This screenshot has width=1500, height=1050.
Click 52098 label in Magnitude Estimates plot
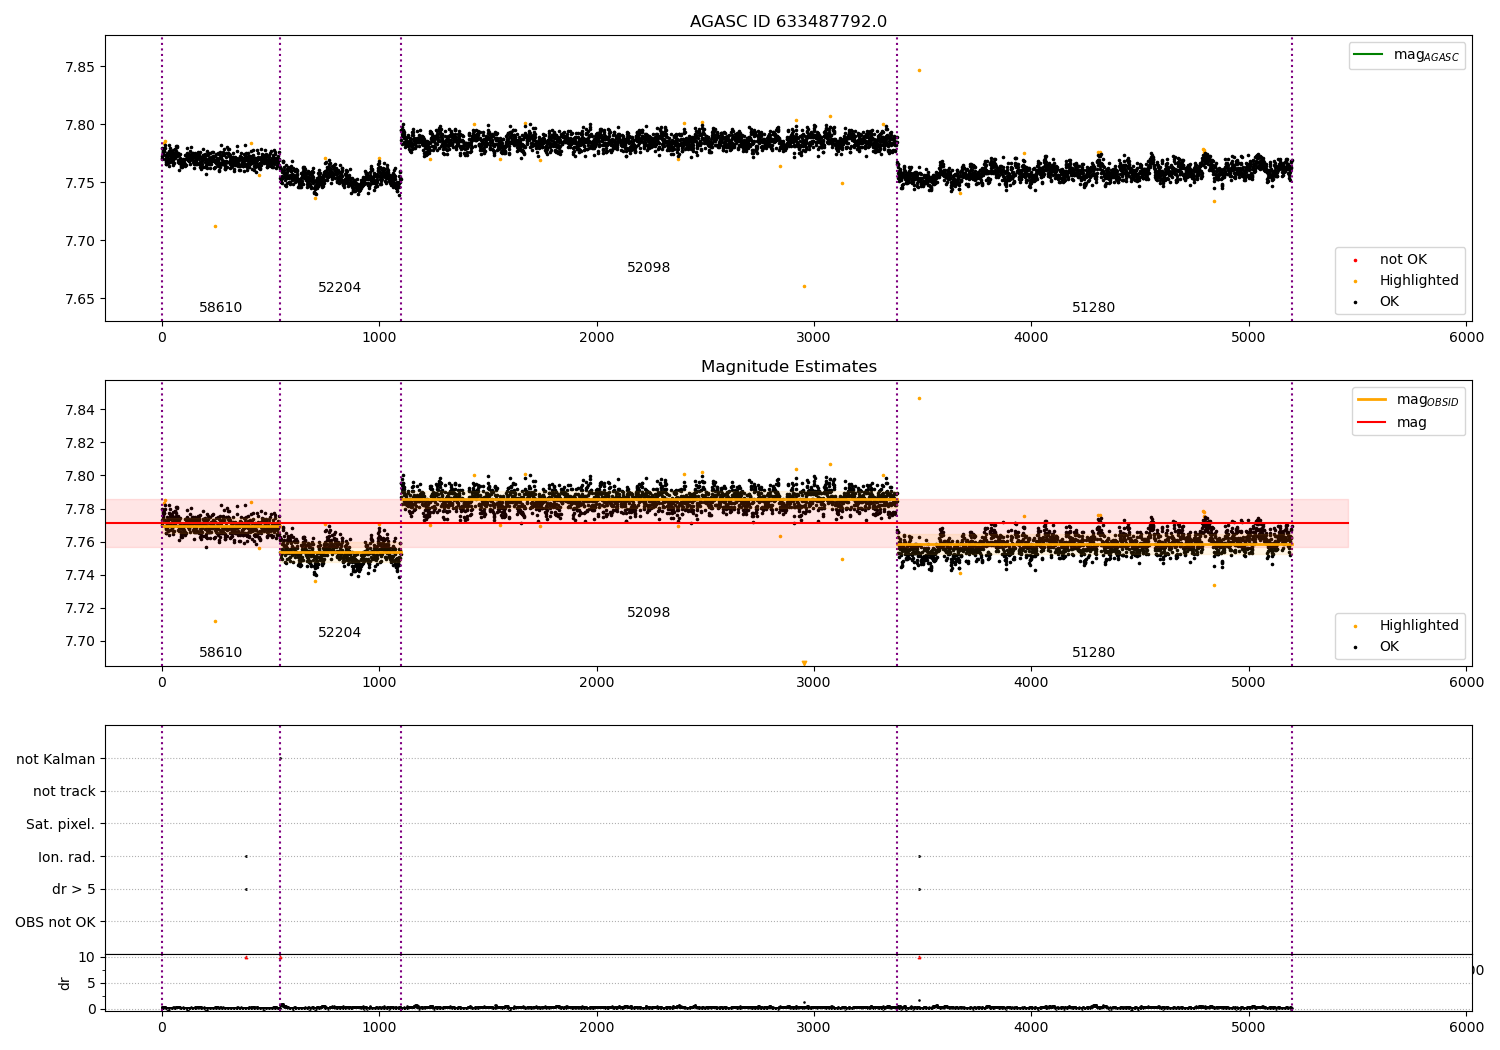click(x=648, y=613)
